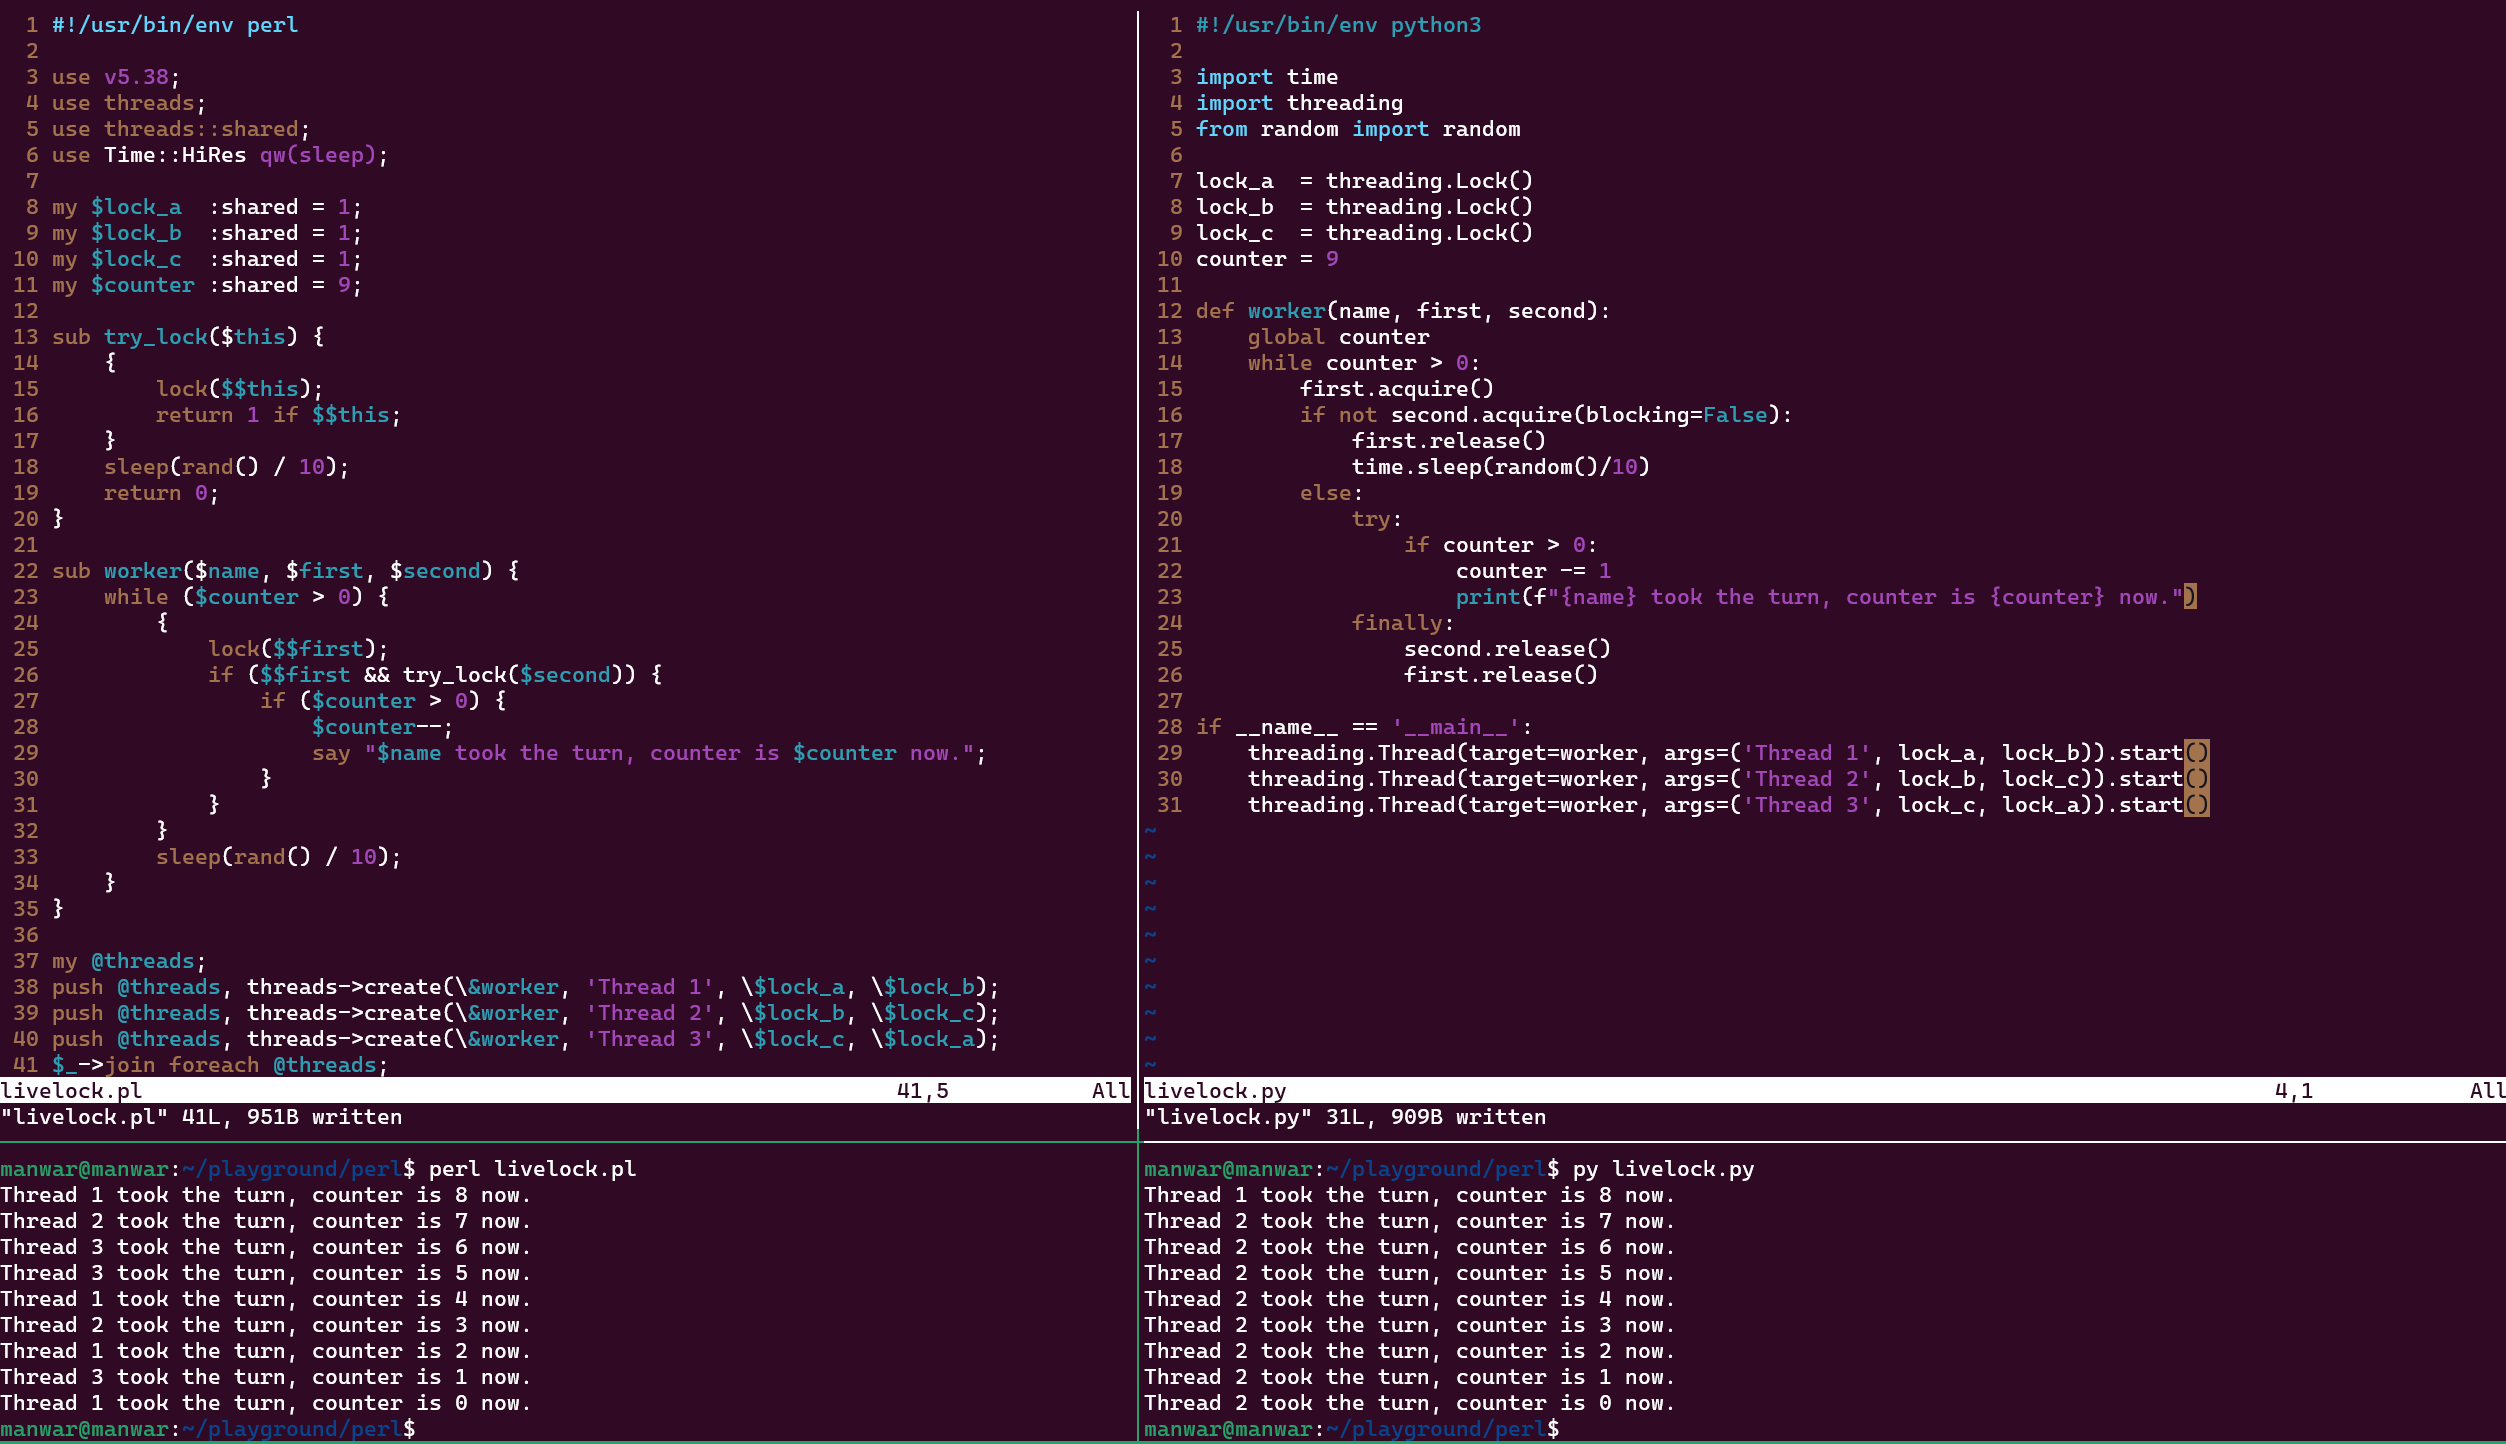Click the perl shebang line in livelock.pl
Viewport: 2506px width, 1444px height.
click(175, 25)
